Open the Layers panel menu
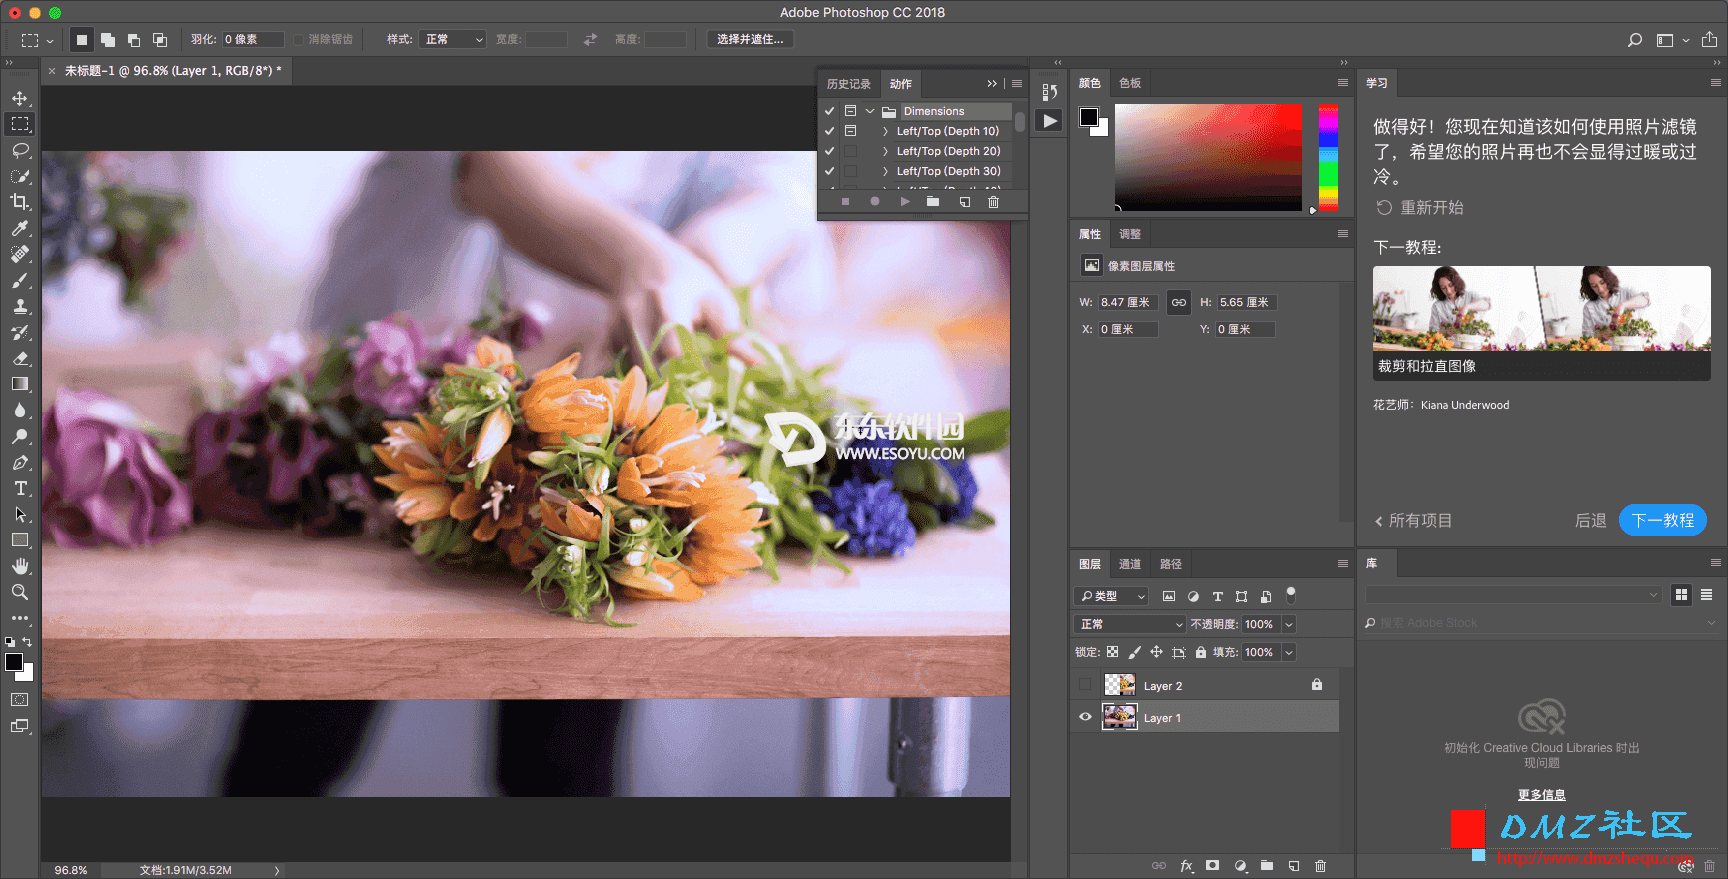1728x879 pixels. pos(1343,564)
